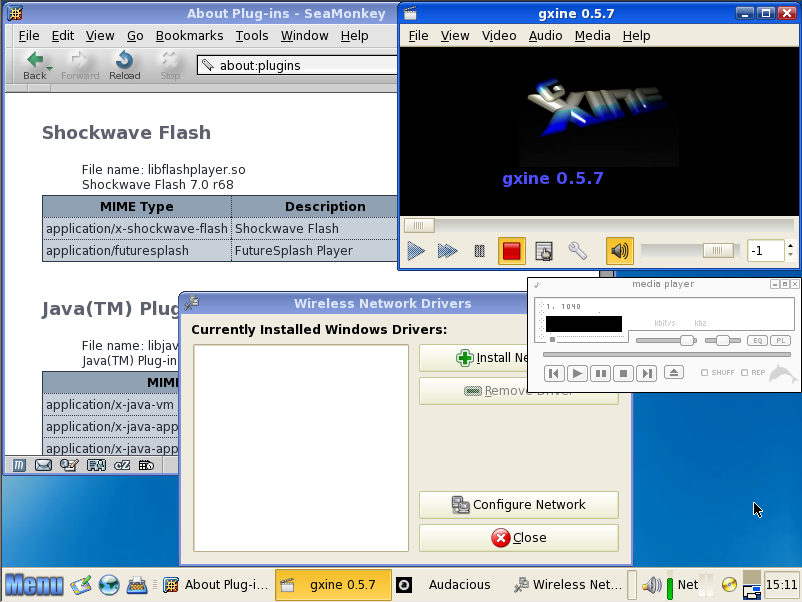The image size is (802, 602).
Task: Open SeaMonkey's Window menu
Action: [x=304, y=36]
